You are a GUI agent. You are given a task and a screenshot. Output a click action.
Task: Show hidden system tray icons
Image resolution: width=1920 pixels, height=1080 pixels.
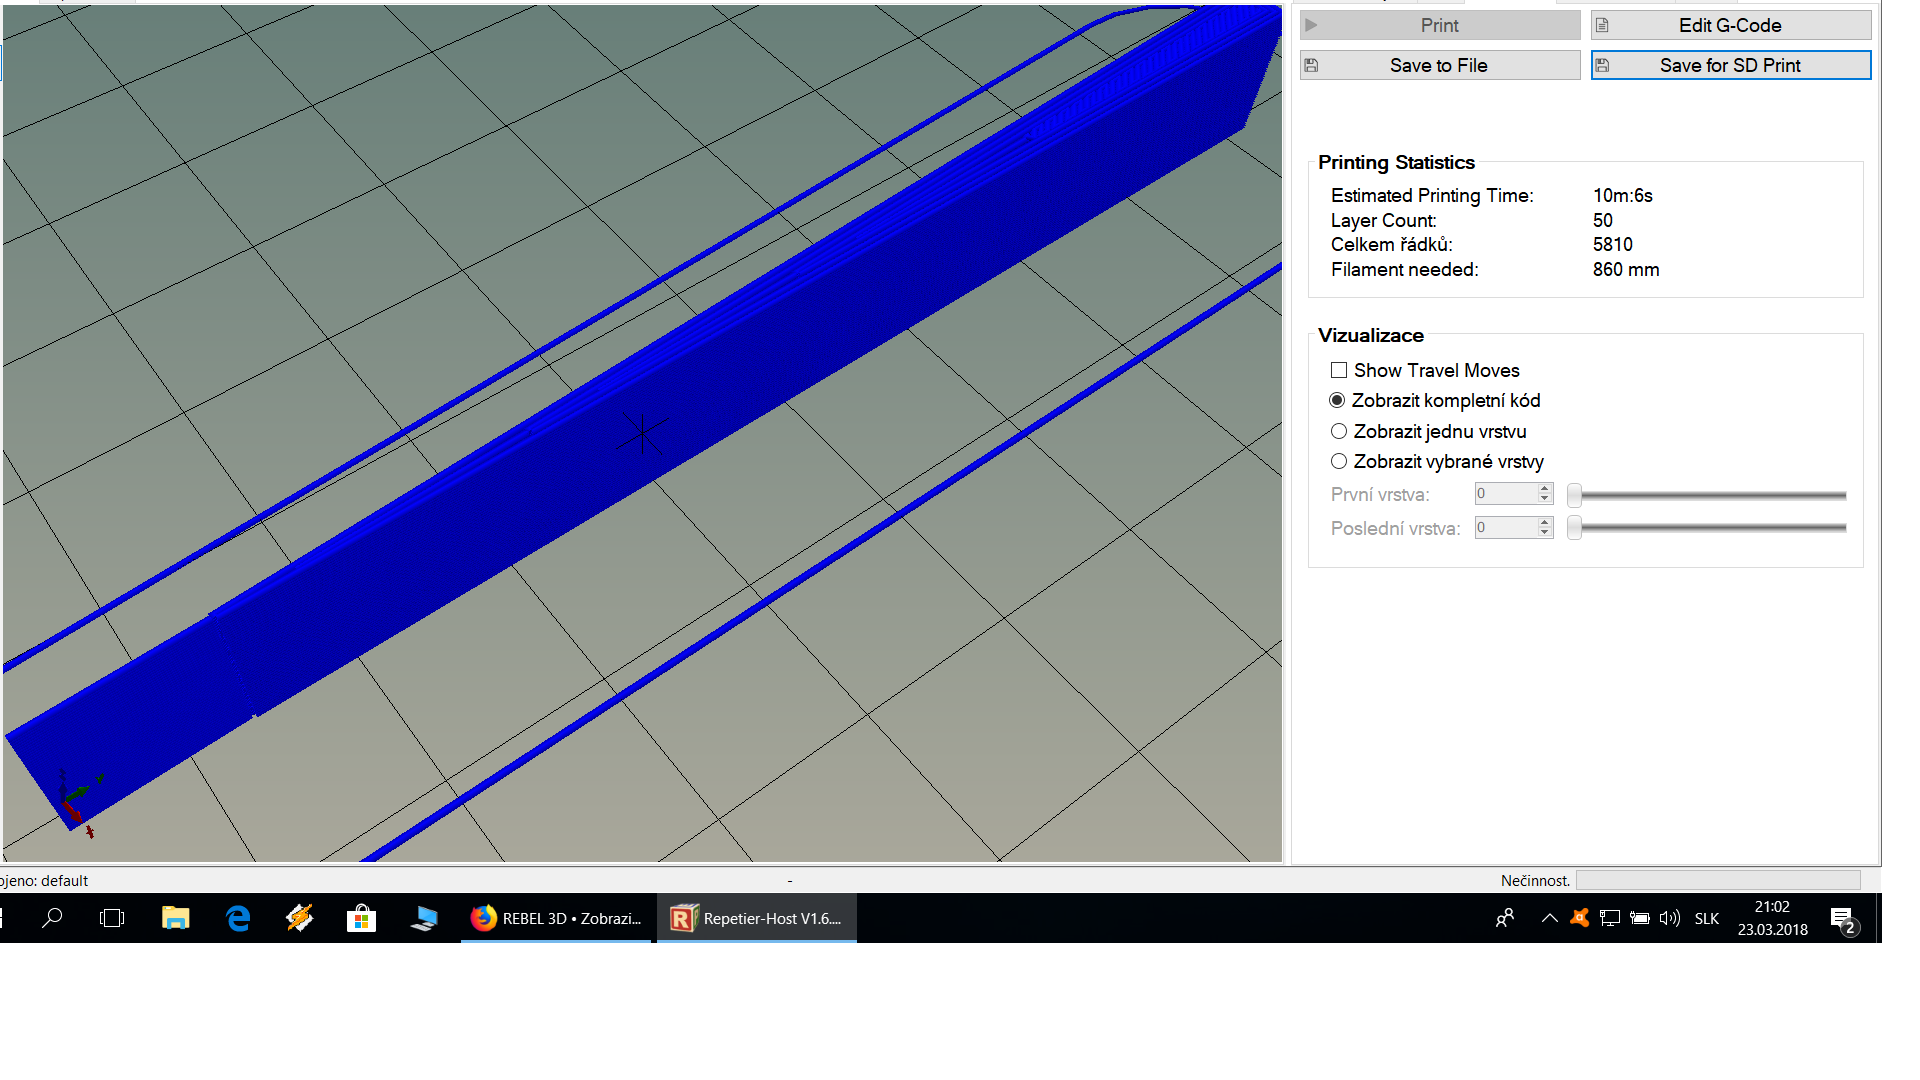tap(1549, 918)
